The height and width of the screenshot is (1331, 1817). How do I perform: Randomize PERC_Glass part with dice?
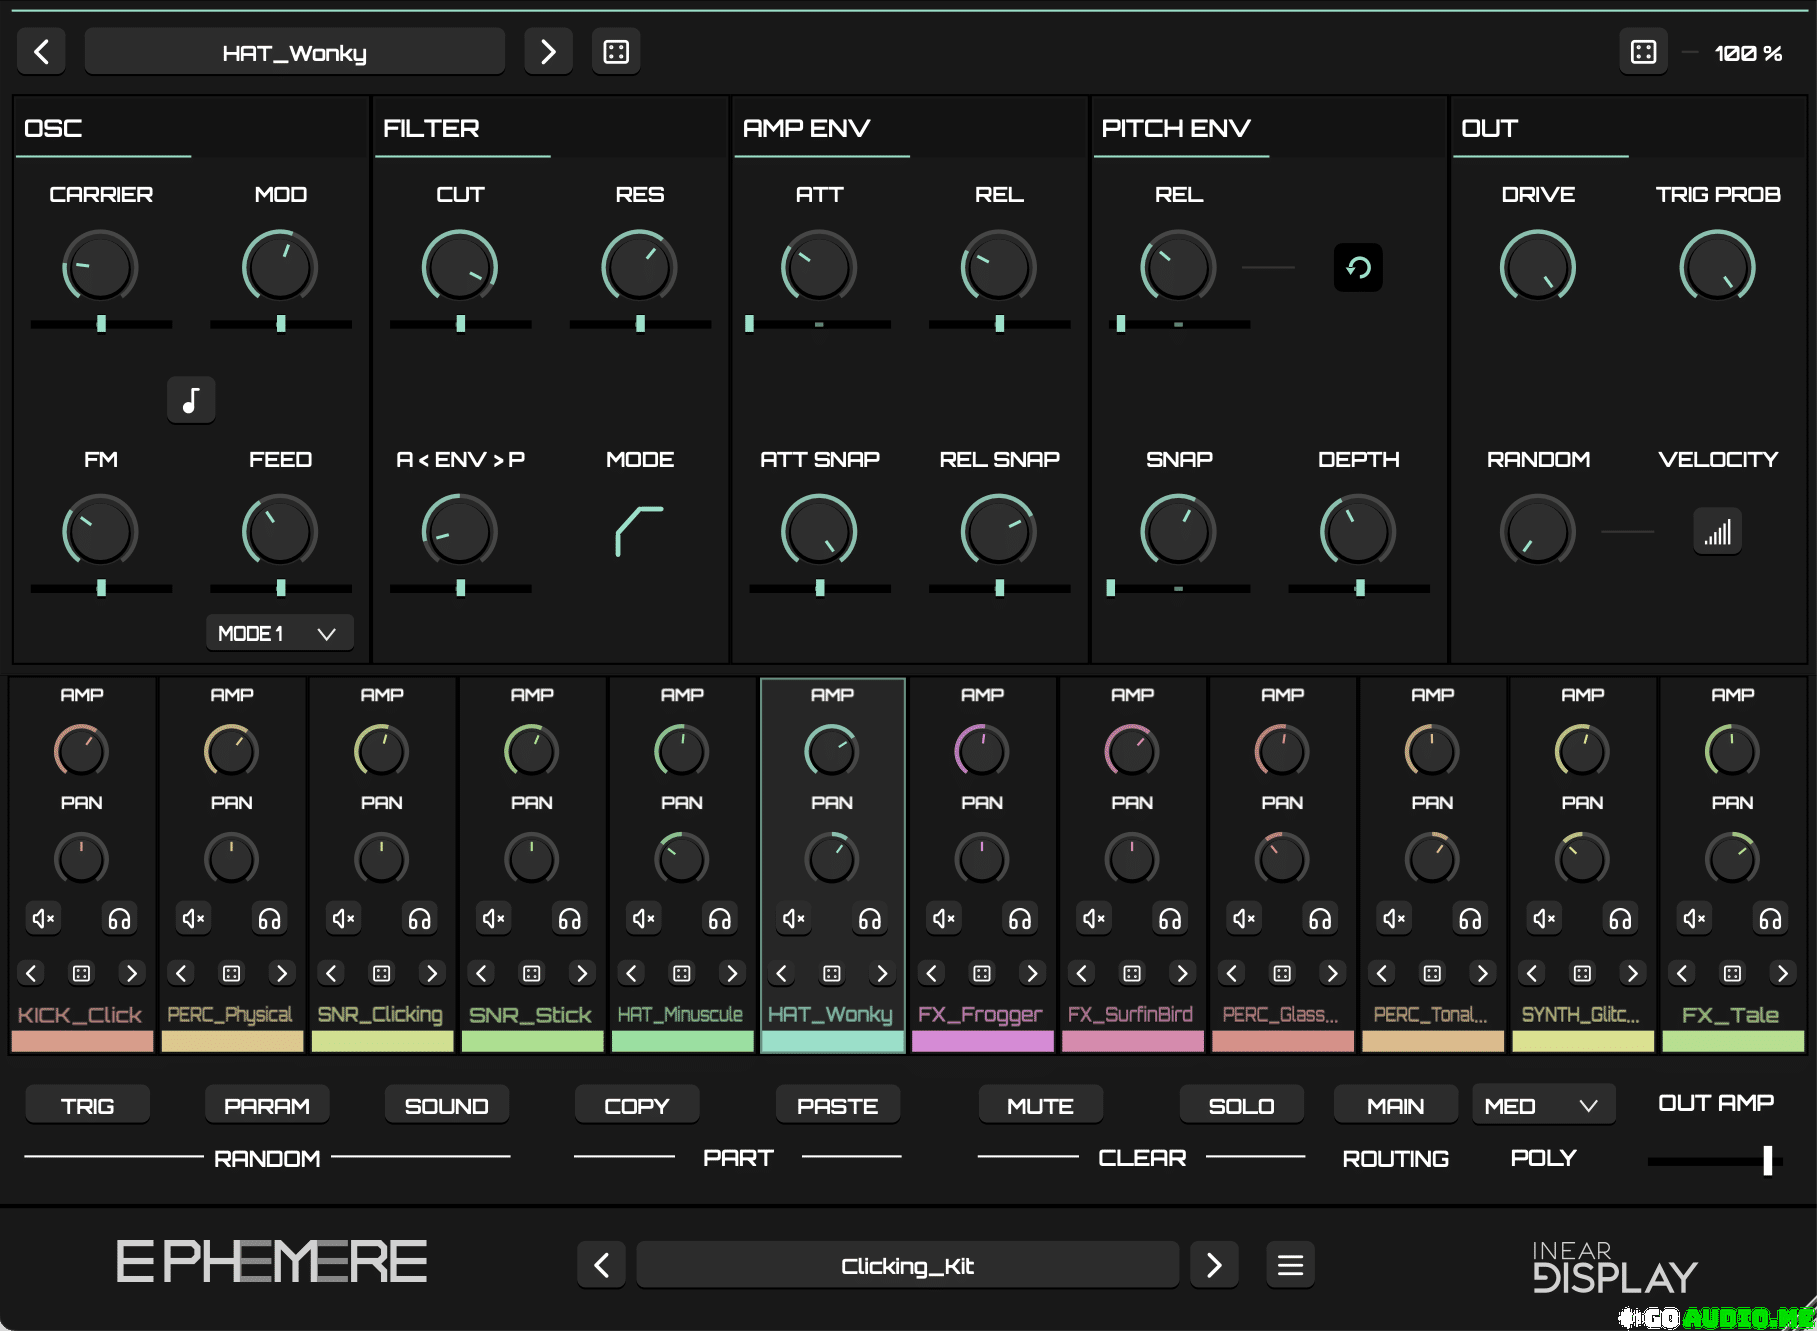click(x=1282, y=973)
